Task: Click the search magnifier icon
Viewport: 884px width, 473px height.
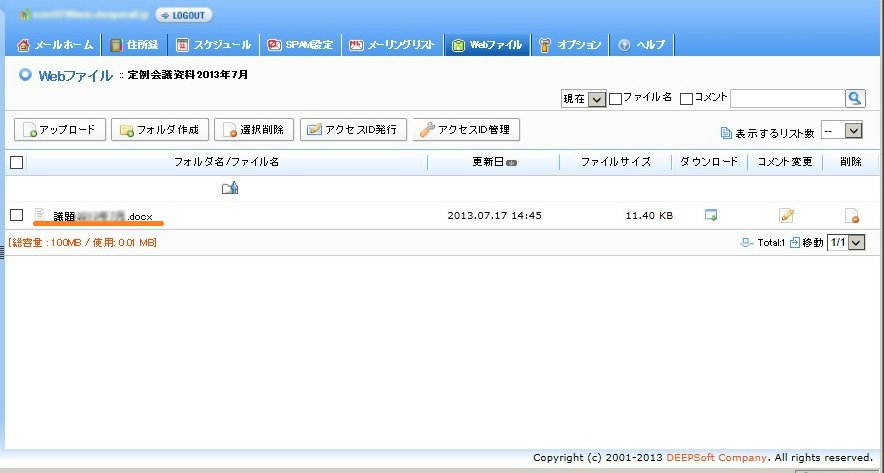Action: pyautogui.click(x=855, y=98)
